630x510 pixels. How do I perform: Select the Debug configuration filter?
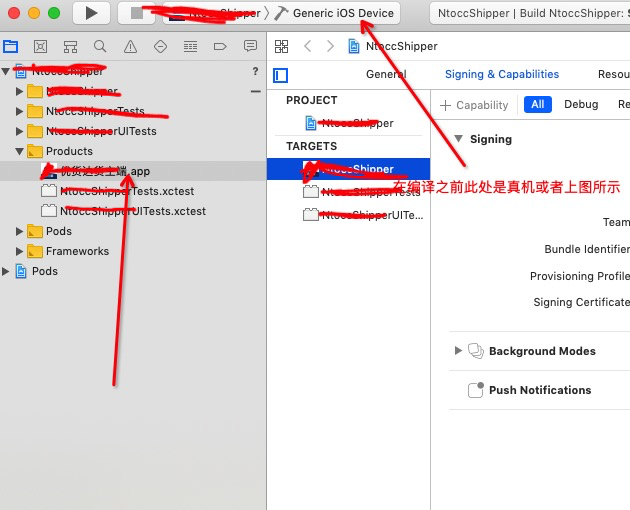tap(581, 104)
